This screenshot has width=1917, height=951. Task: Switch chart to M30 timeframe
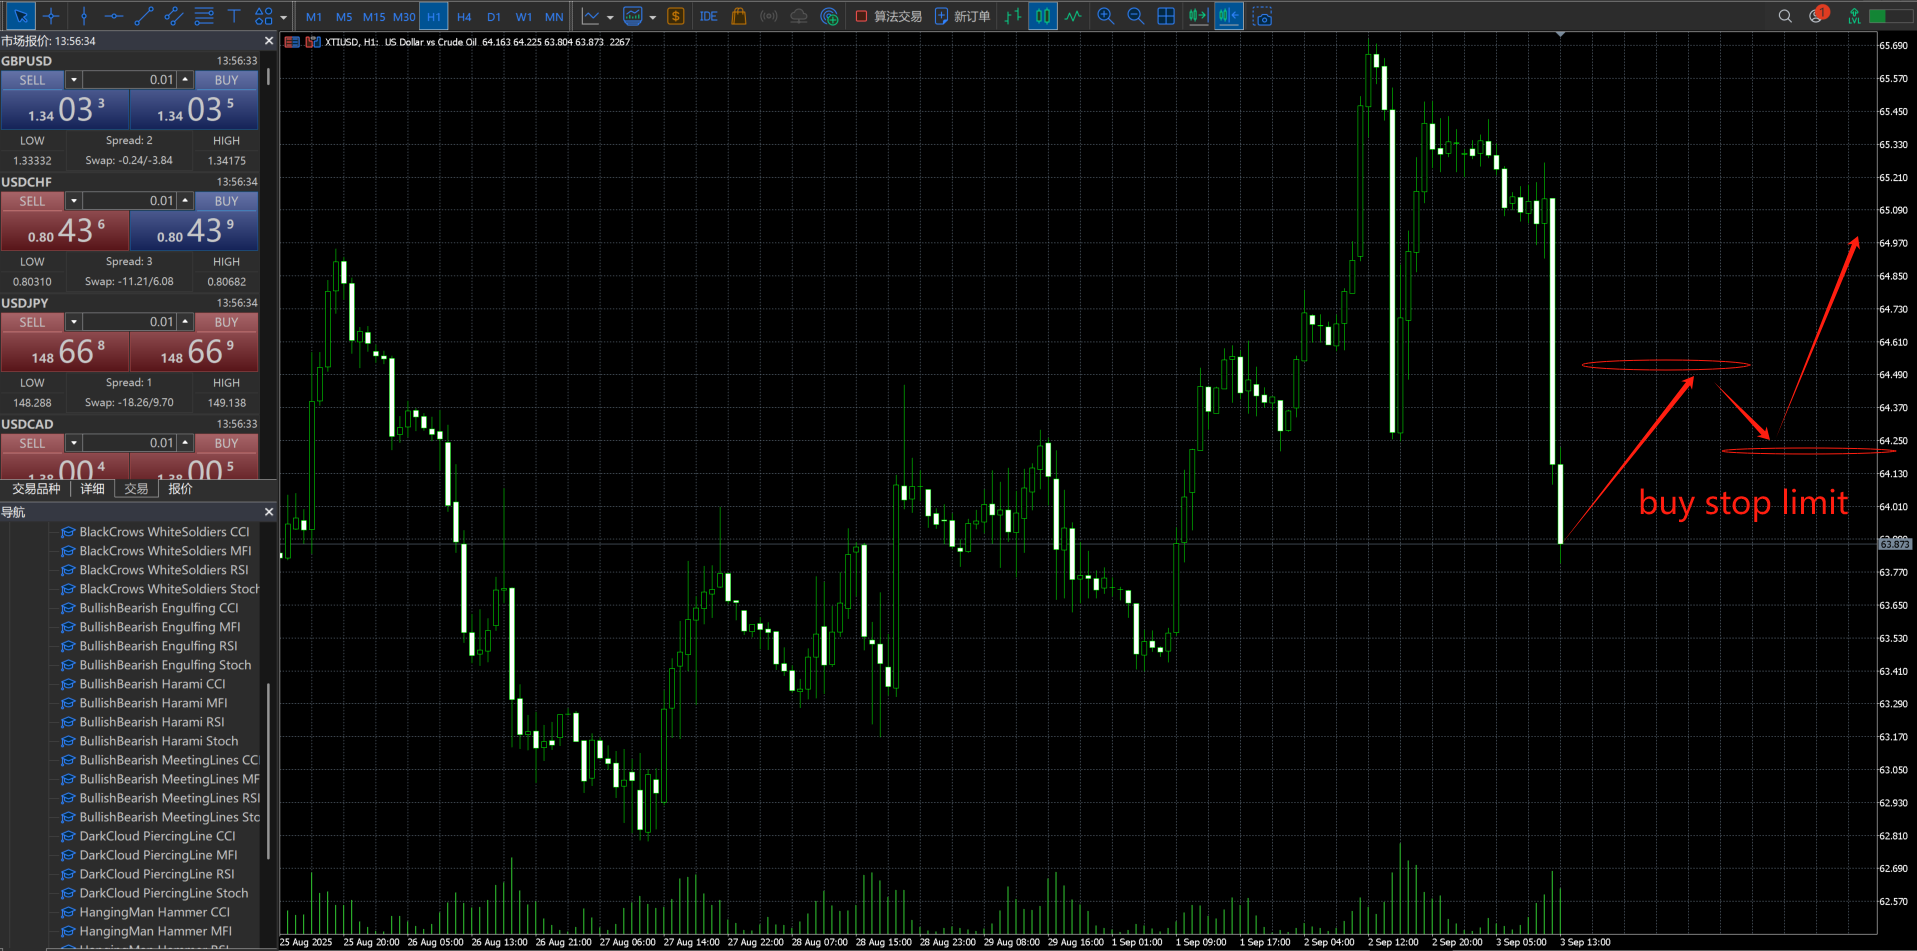[404, 17]
